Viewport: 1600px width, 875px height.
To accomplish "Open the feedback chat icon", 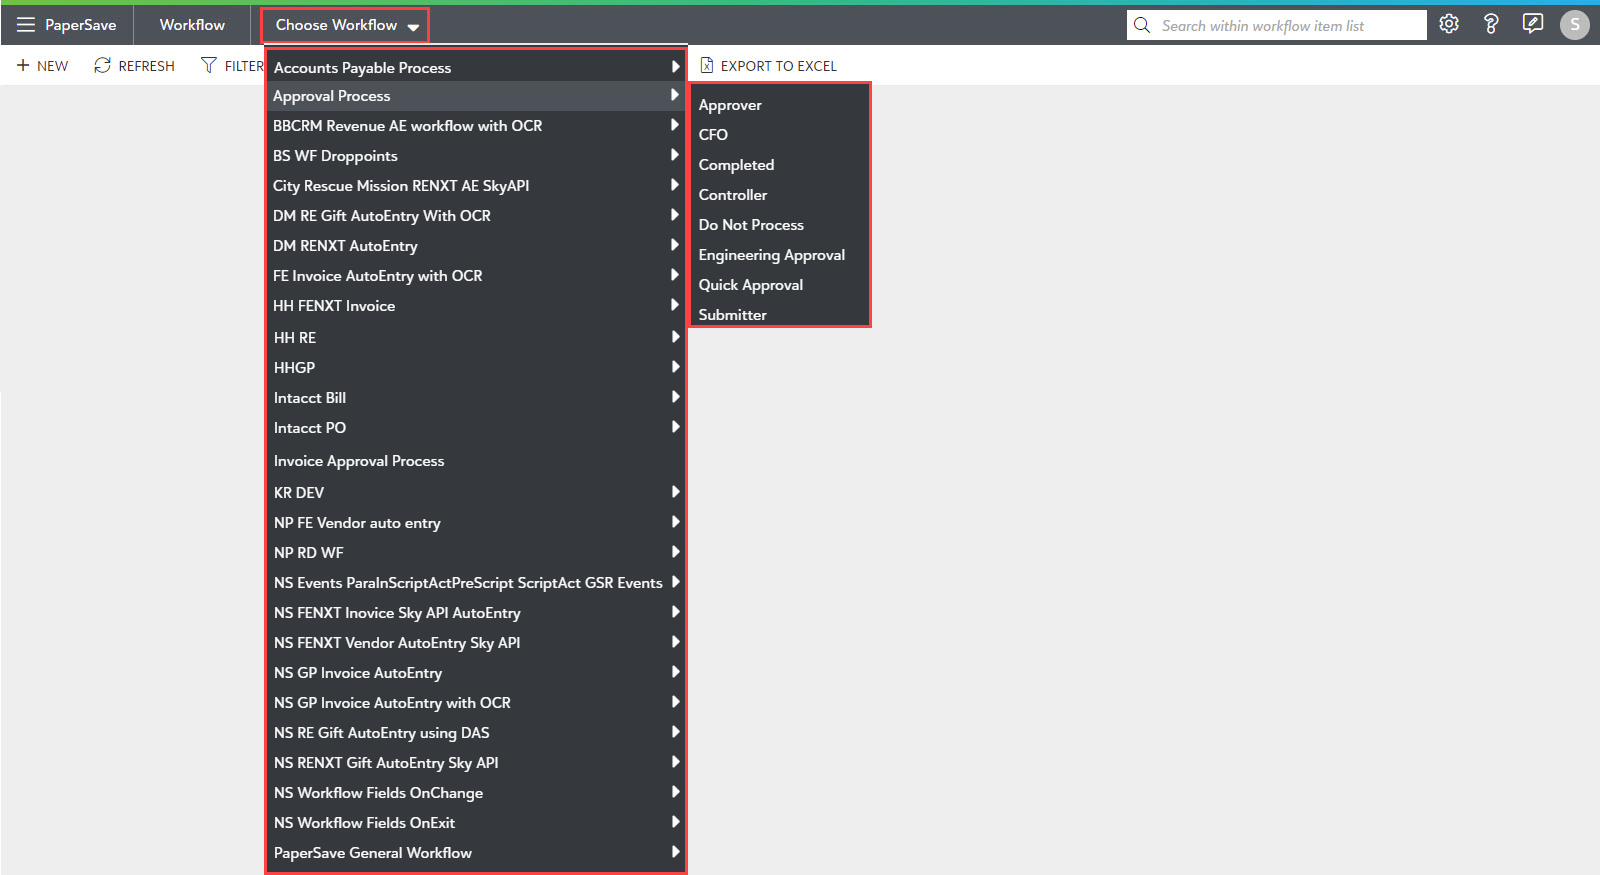I will click(1532, 24).
